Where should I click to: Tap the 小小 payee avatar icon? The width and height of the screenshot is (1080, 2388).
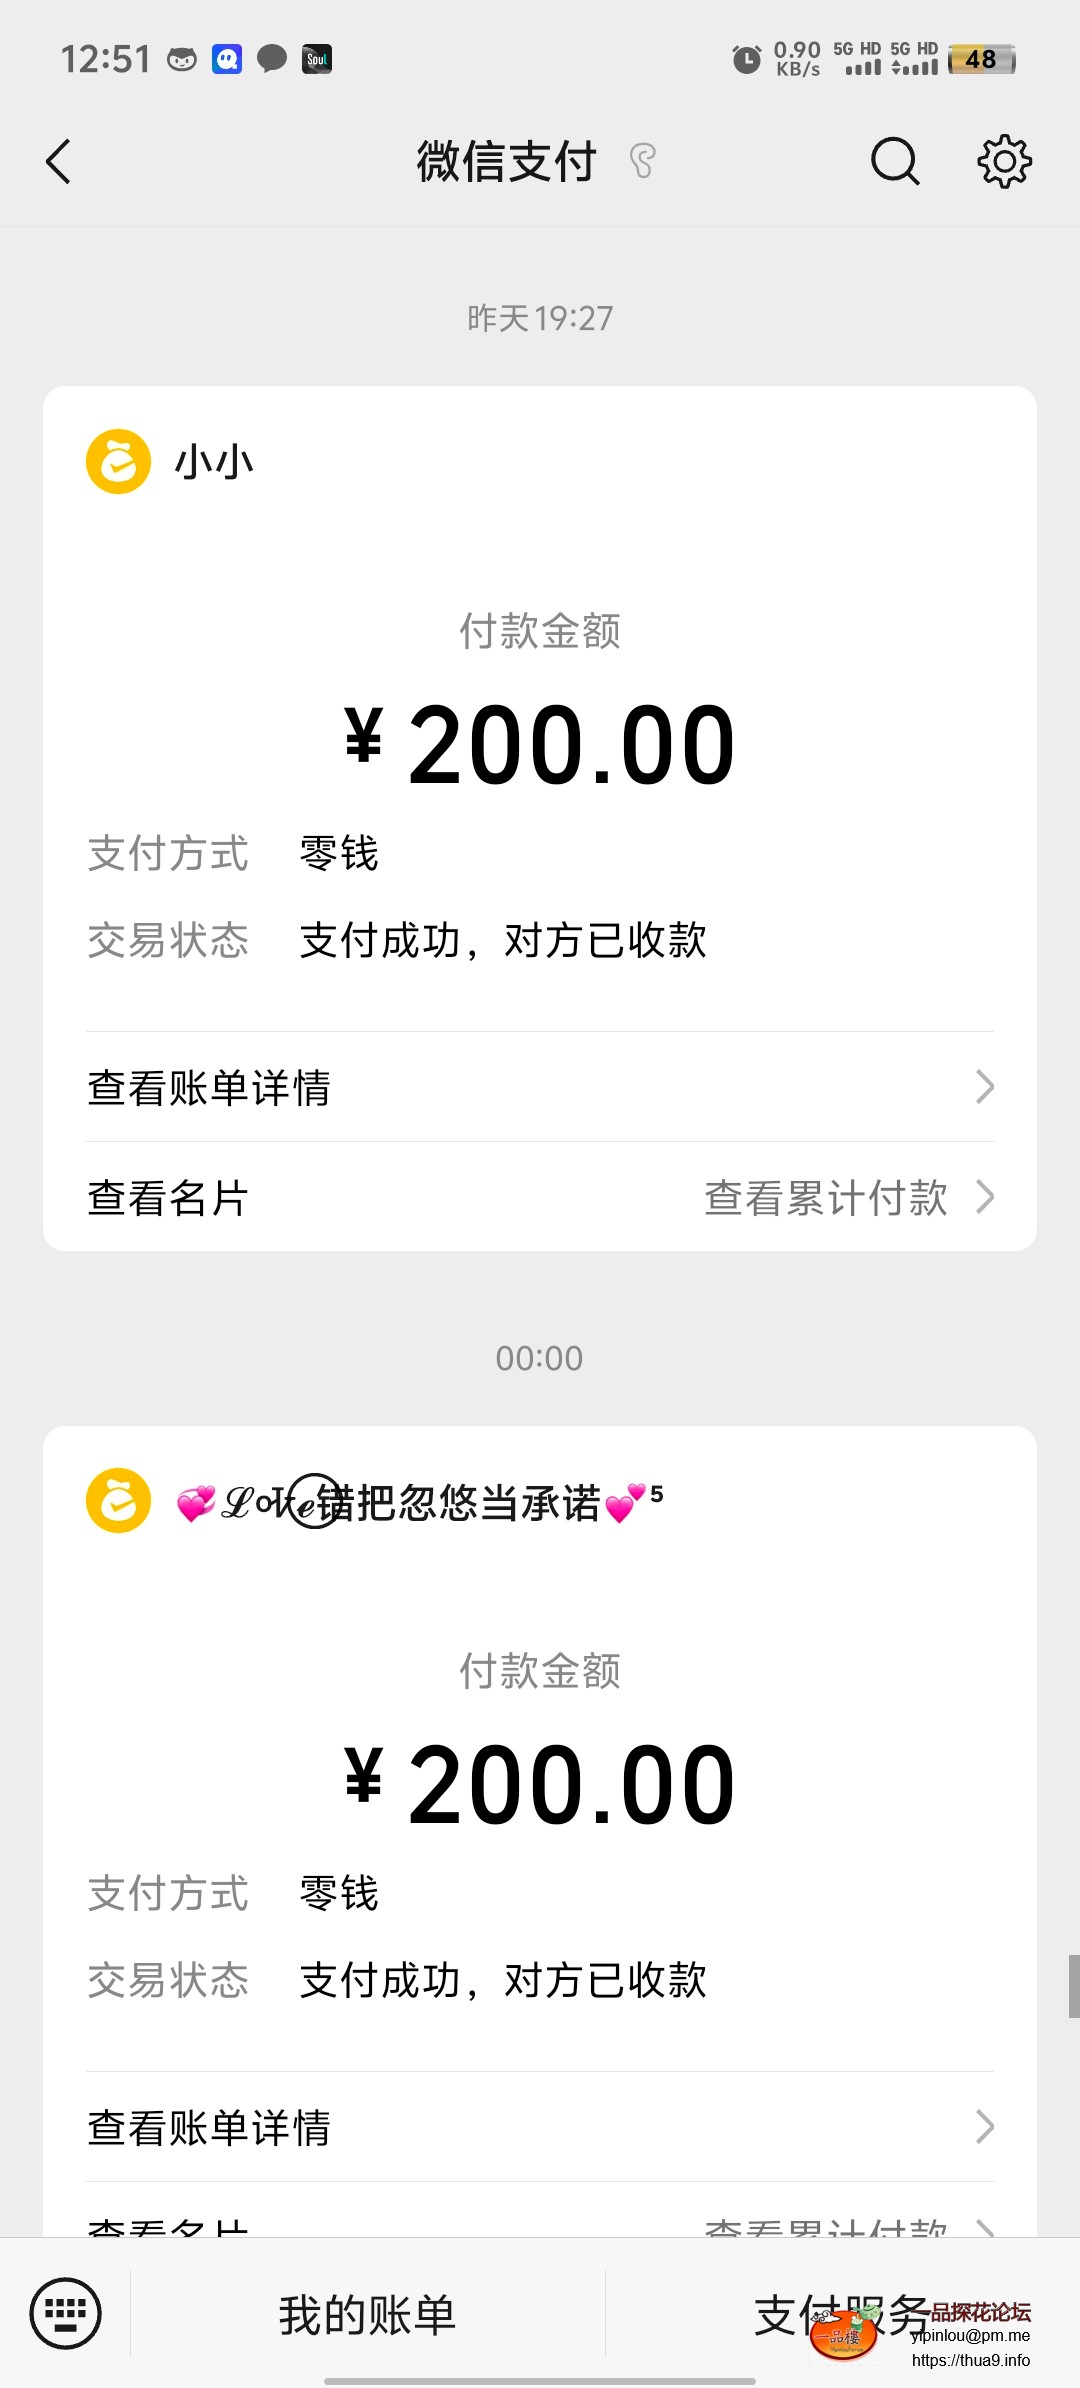pyautogui.click(x=118, y=461)
